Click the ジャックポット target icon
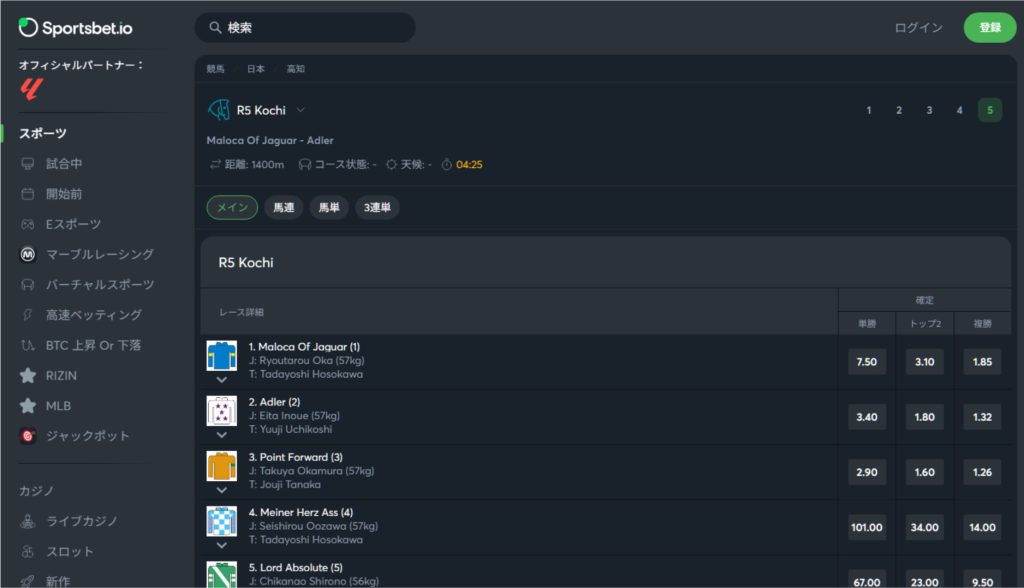1024x588 pixels. click(x=27, y=436)
